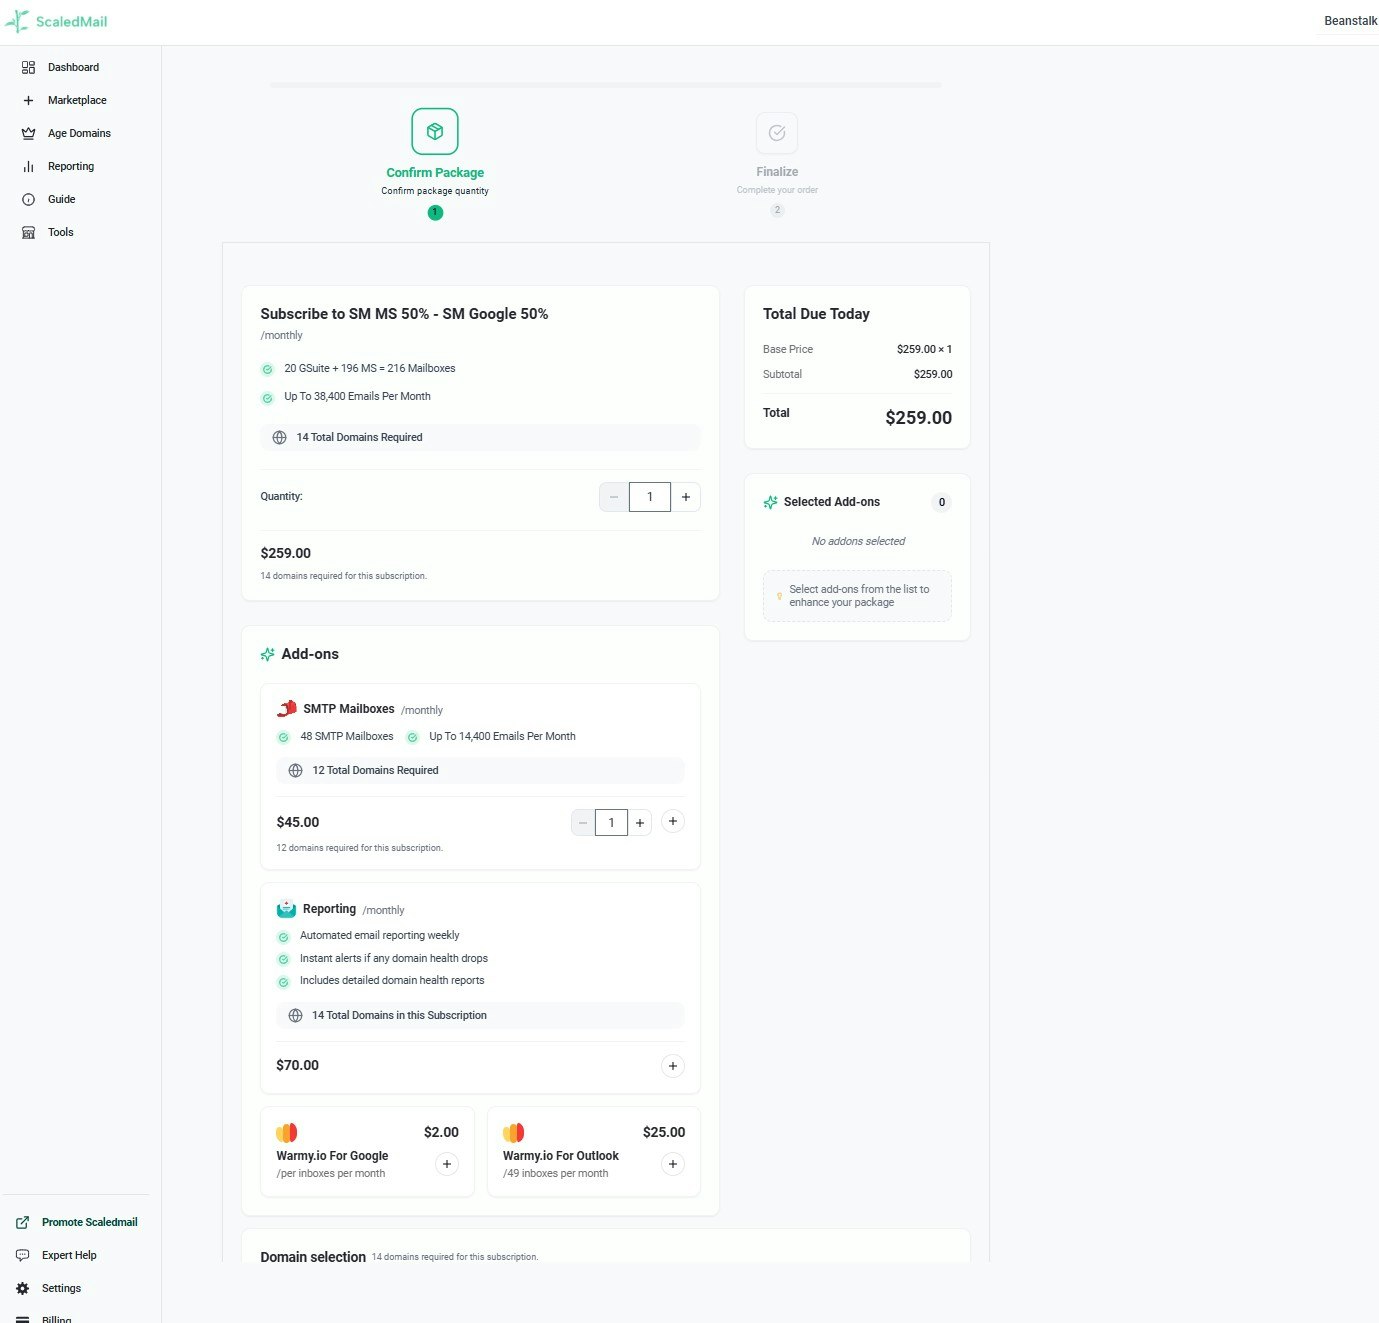
Task: Click the Warmy.io For Google logo
Action: point(287,1133)
